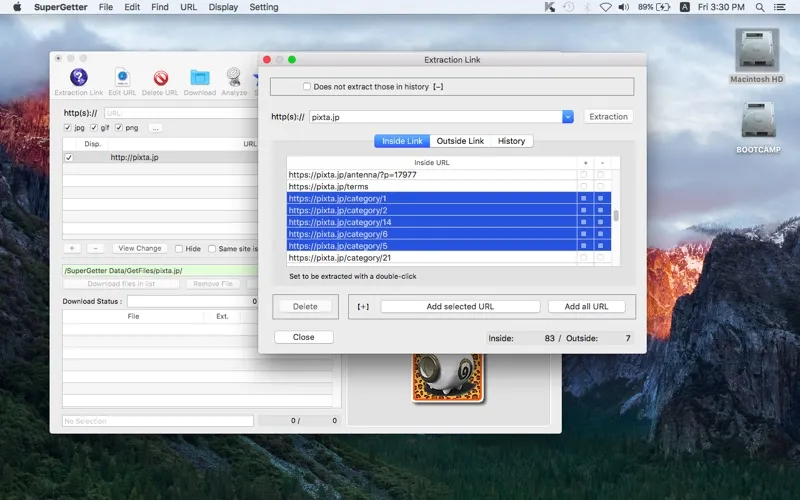The height and width of the screenshot is (500, 800).
Task: Click the Bluetooth menu bar icon
Action: coord(587,7)
